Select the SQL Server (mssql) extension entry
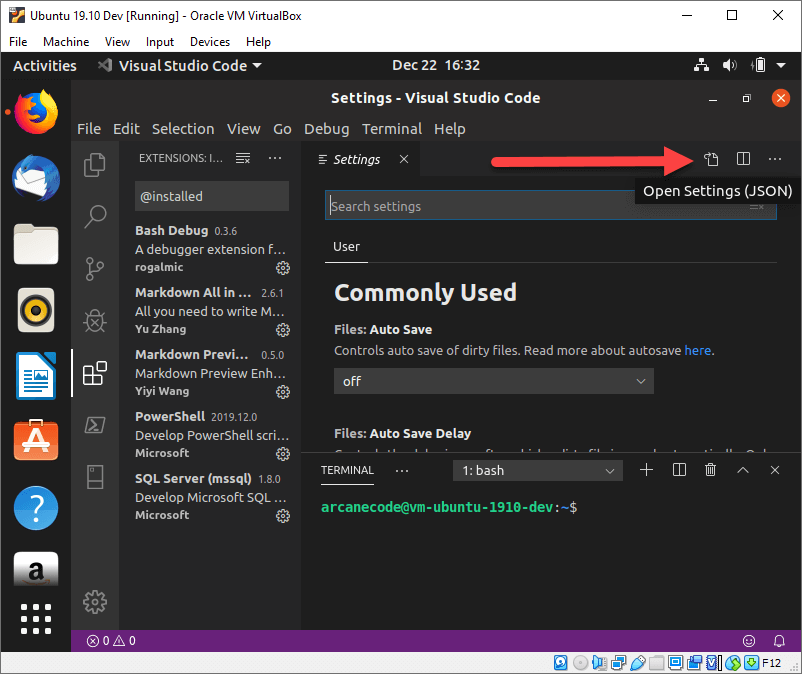 coord(211,497)
